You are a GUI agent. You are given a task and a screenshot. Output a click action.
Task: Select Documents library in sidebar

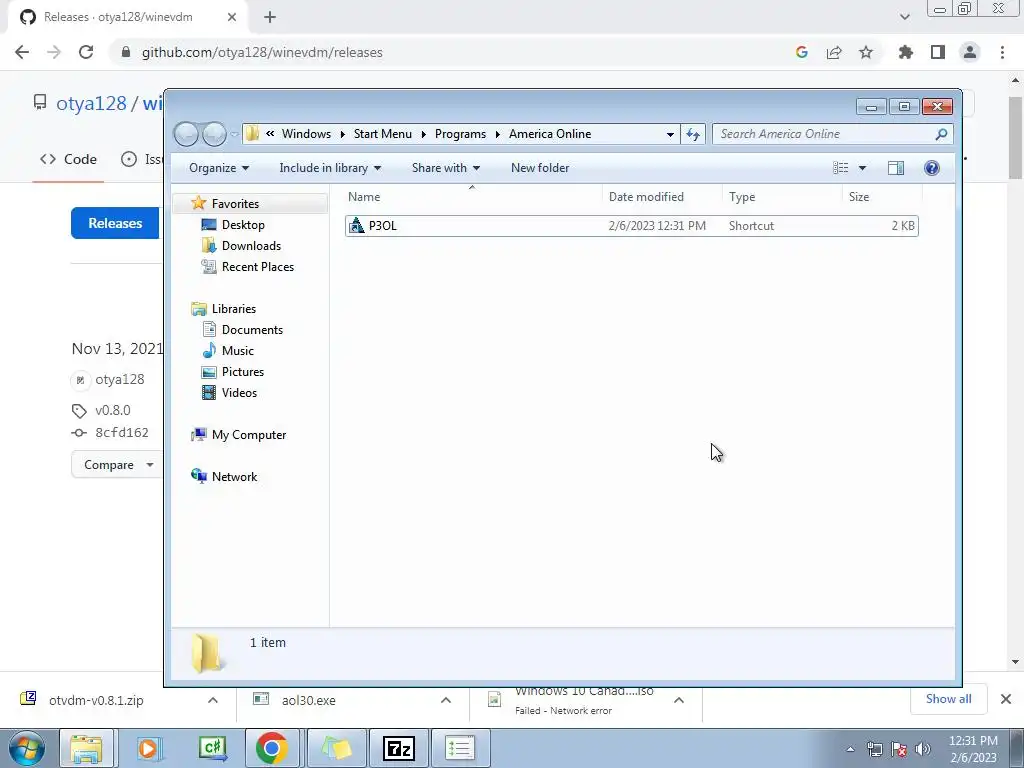(x=252, y=330)
